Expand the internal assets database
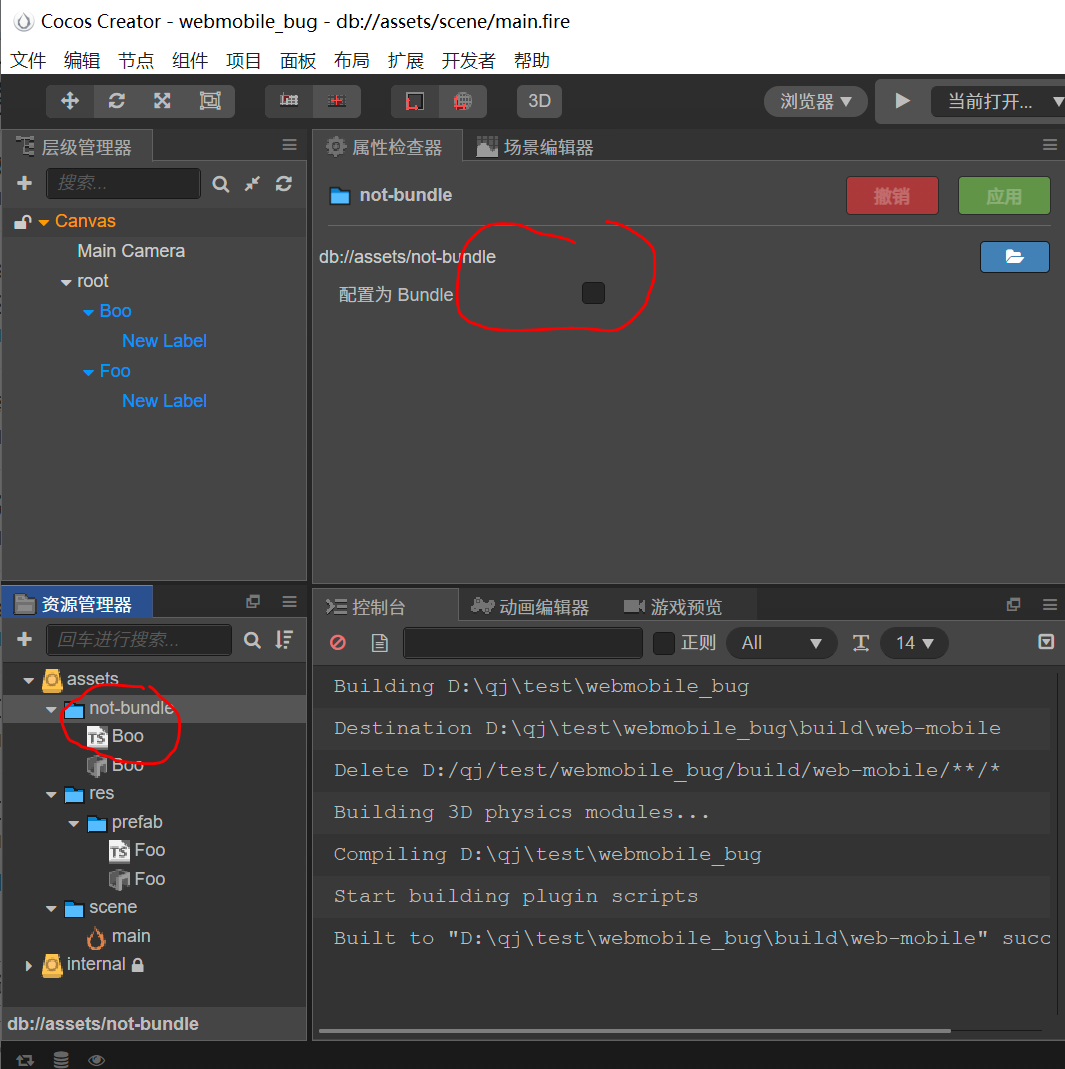The image size is (1065, 1069). pos(28,965)
